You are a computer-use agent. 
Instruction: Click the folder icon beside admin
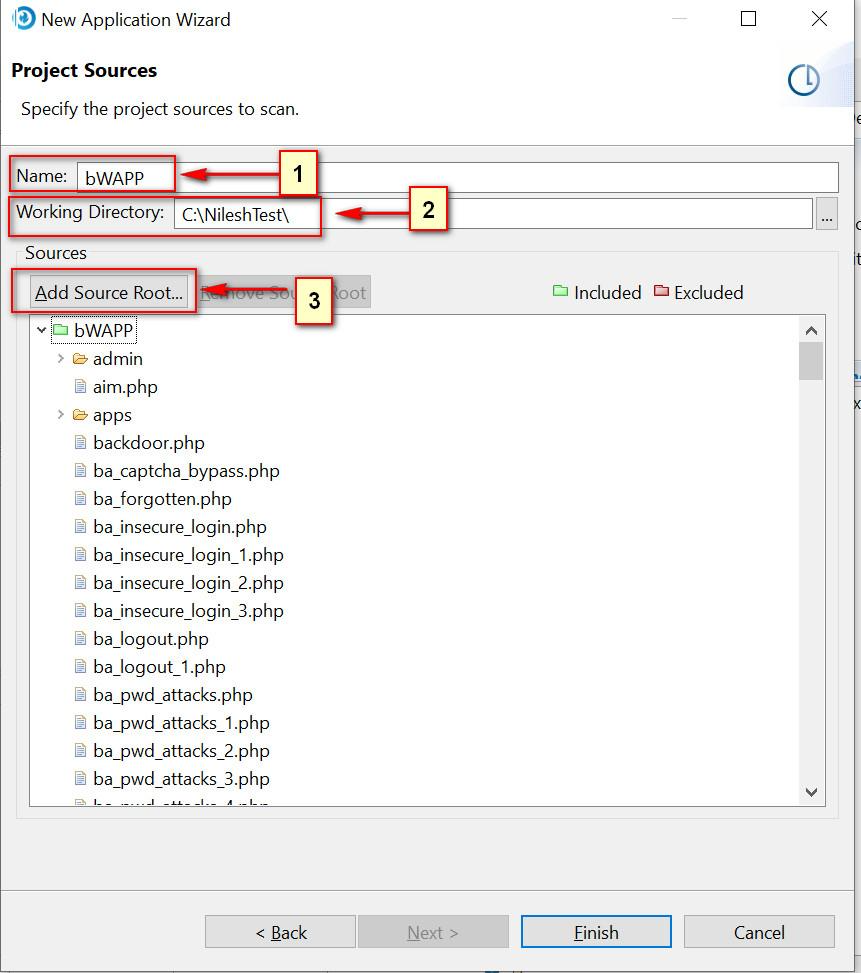tap(82, 358)
